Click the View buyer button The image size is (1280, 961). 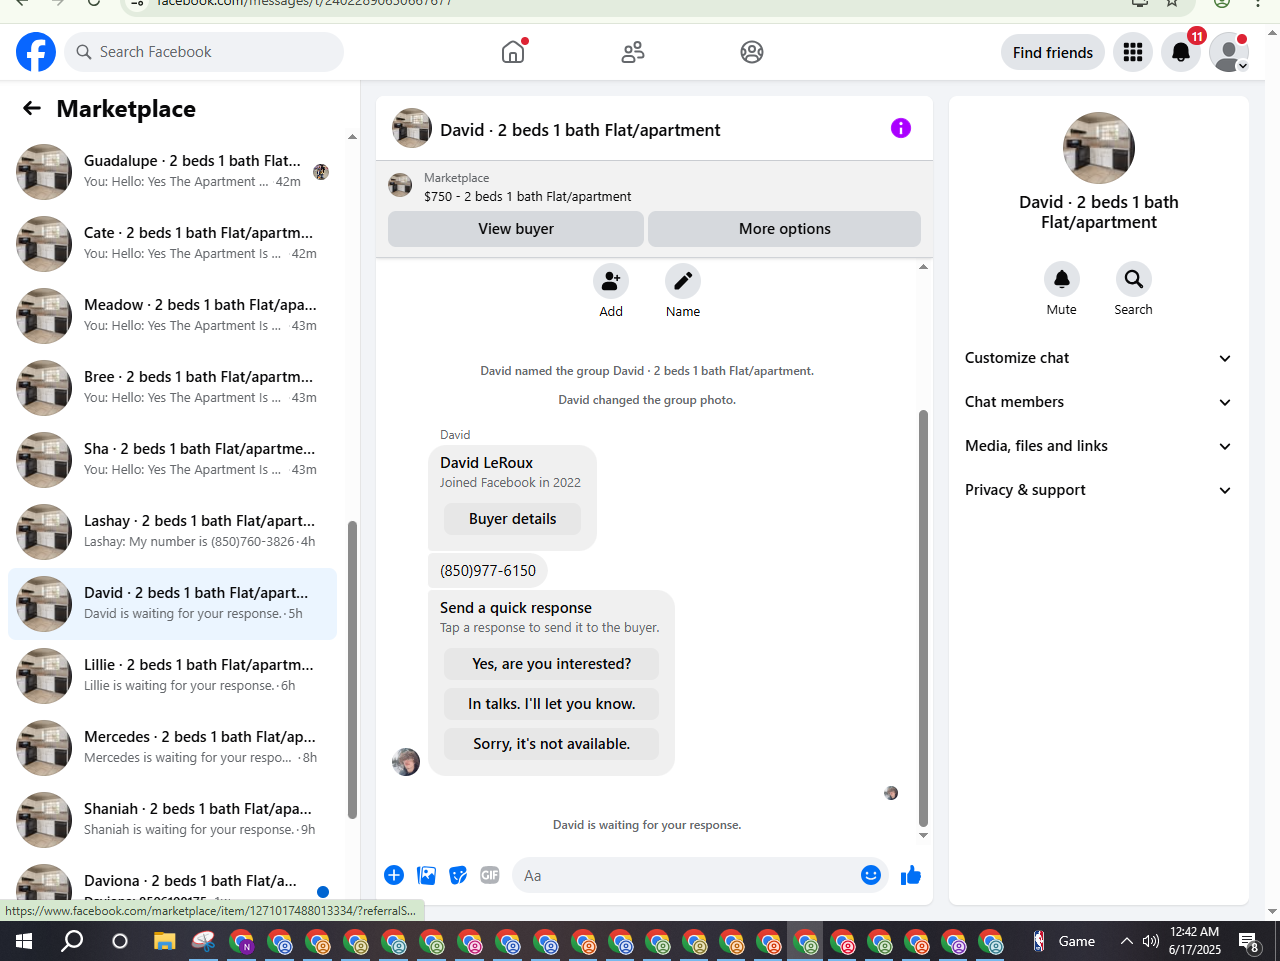click(x=516, y=229)
